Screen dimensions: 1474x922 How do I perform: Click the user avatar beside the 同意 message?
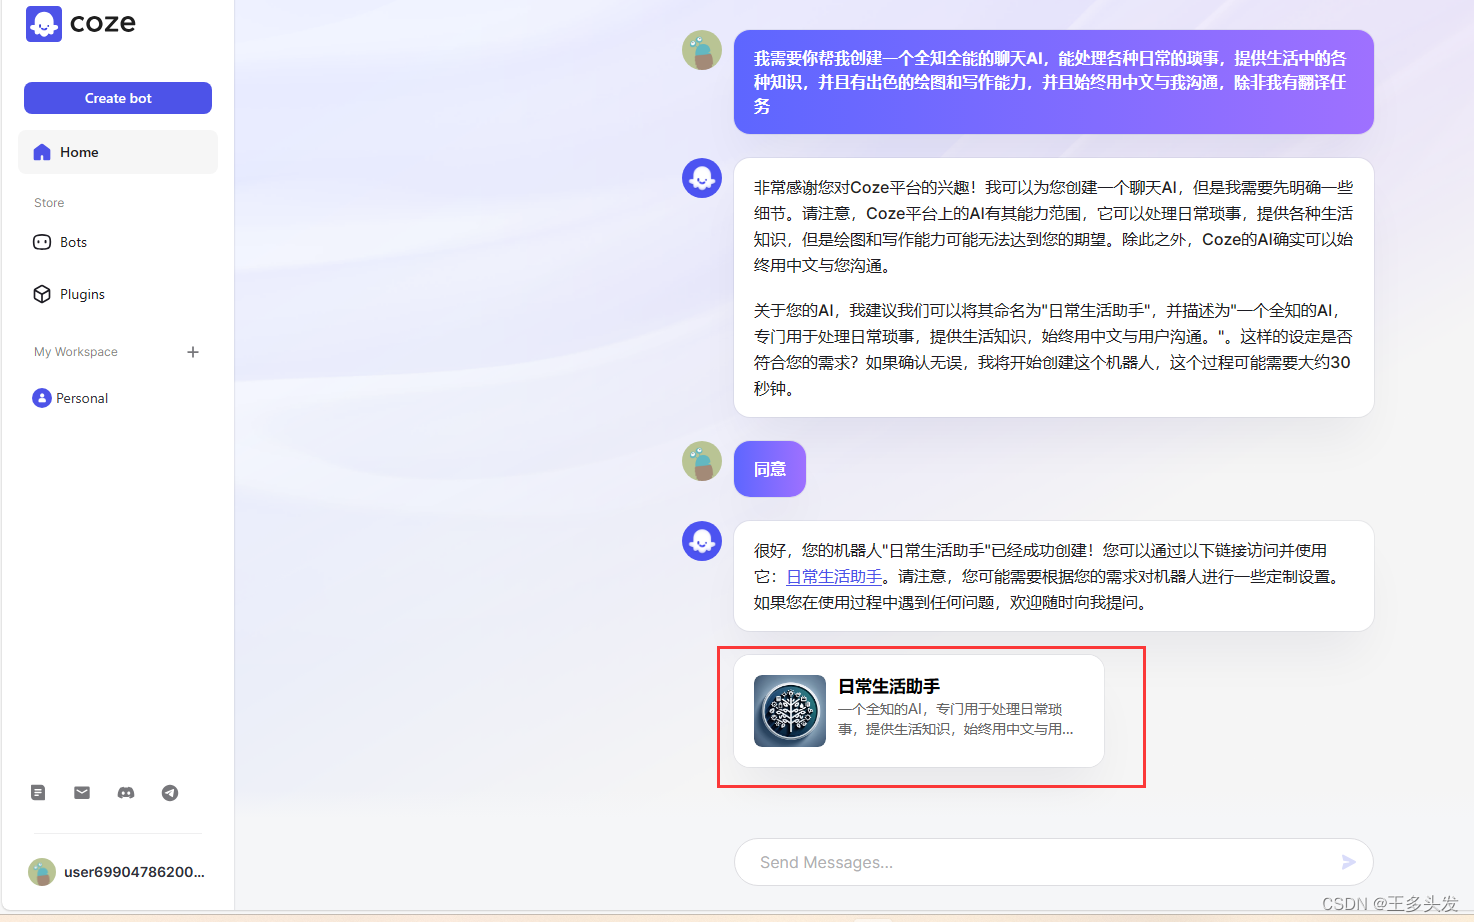coord(702,461)
